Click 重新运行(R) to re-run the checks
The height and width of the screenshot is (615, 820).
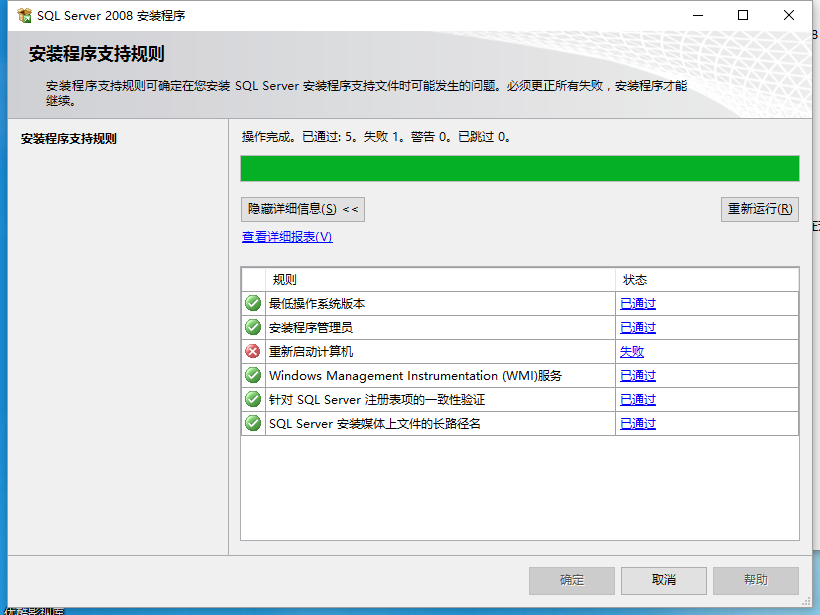point(760,209)
